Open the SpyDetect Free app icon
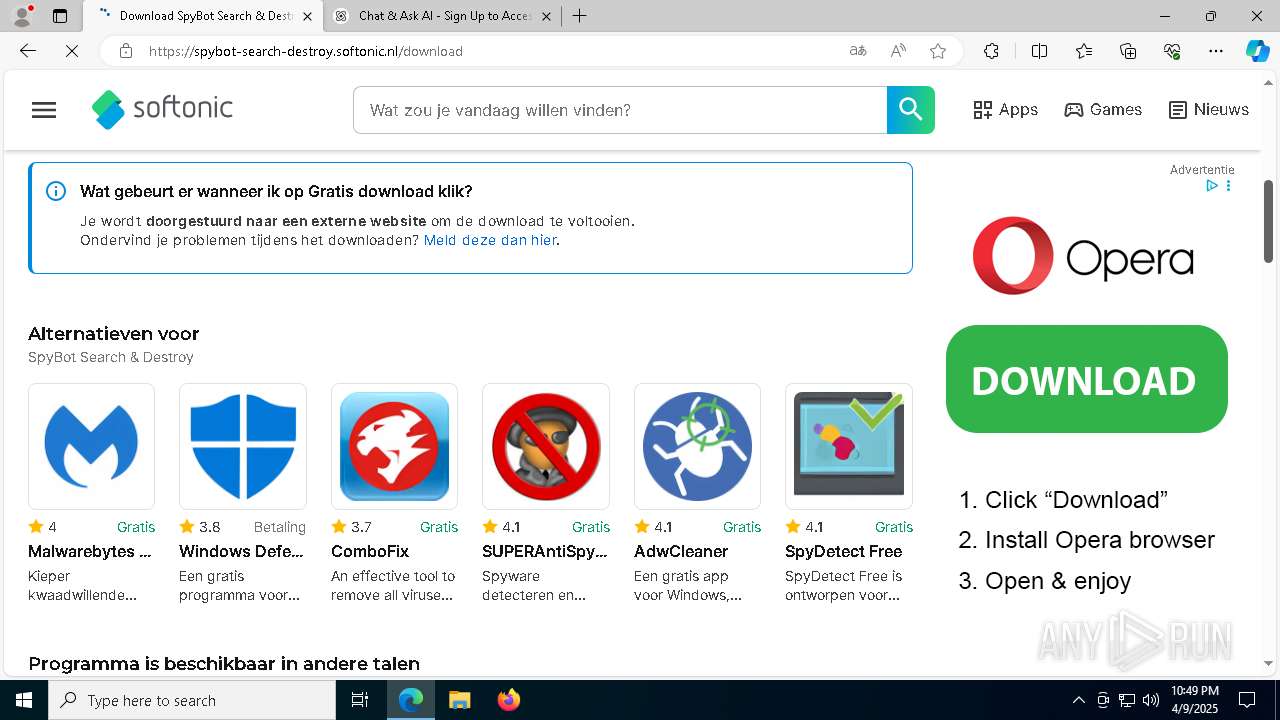Screen dimensions: 1280x720 click(849, 446)
